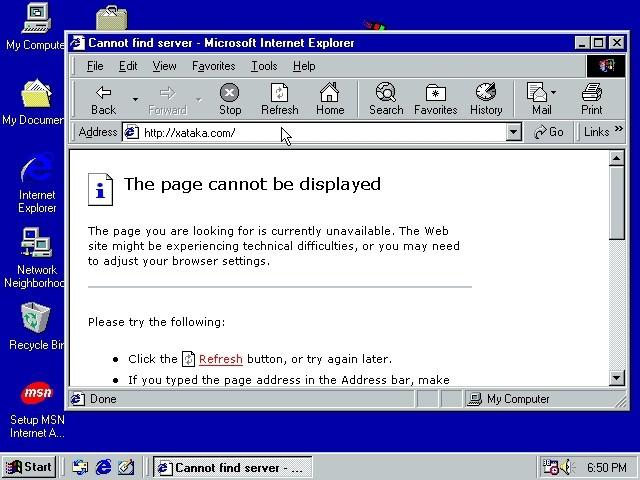Click in the address URL field
Image resolution: width=640 pixels, height=480 pixels.
(x=314, y=132)
